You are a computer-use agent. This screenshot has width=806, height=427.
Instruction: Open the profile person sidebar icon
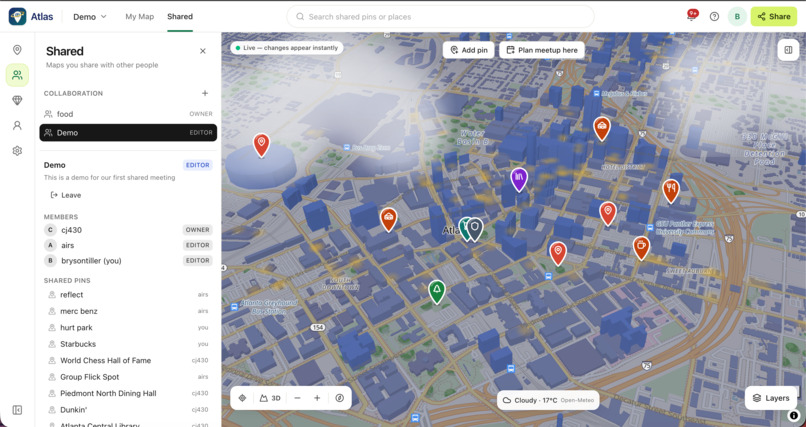point(17,125)
